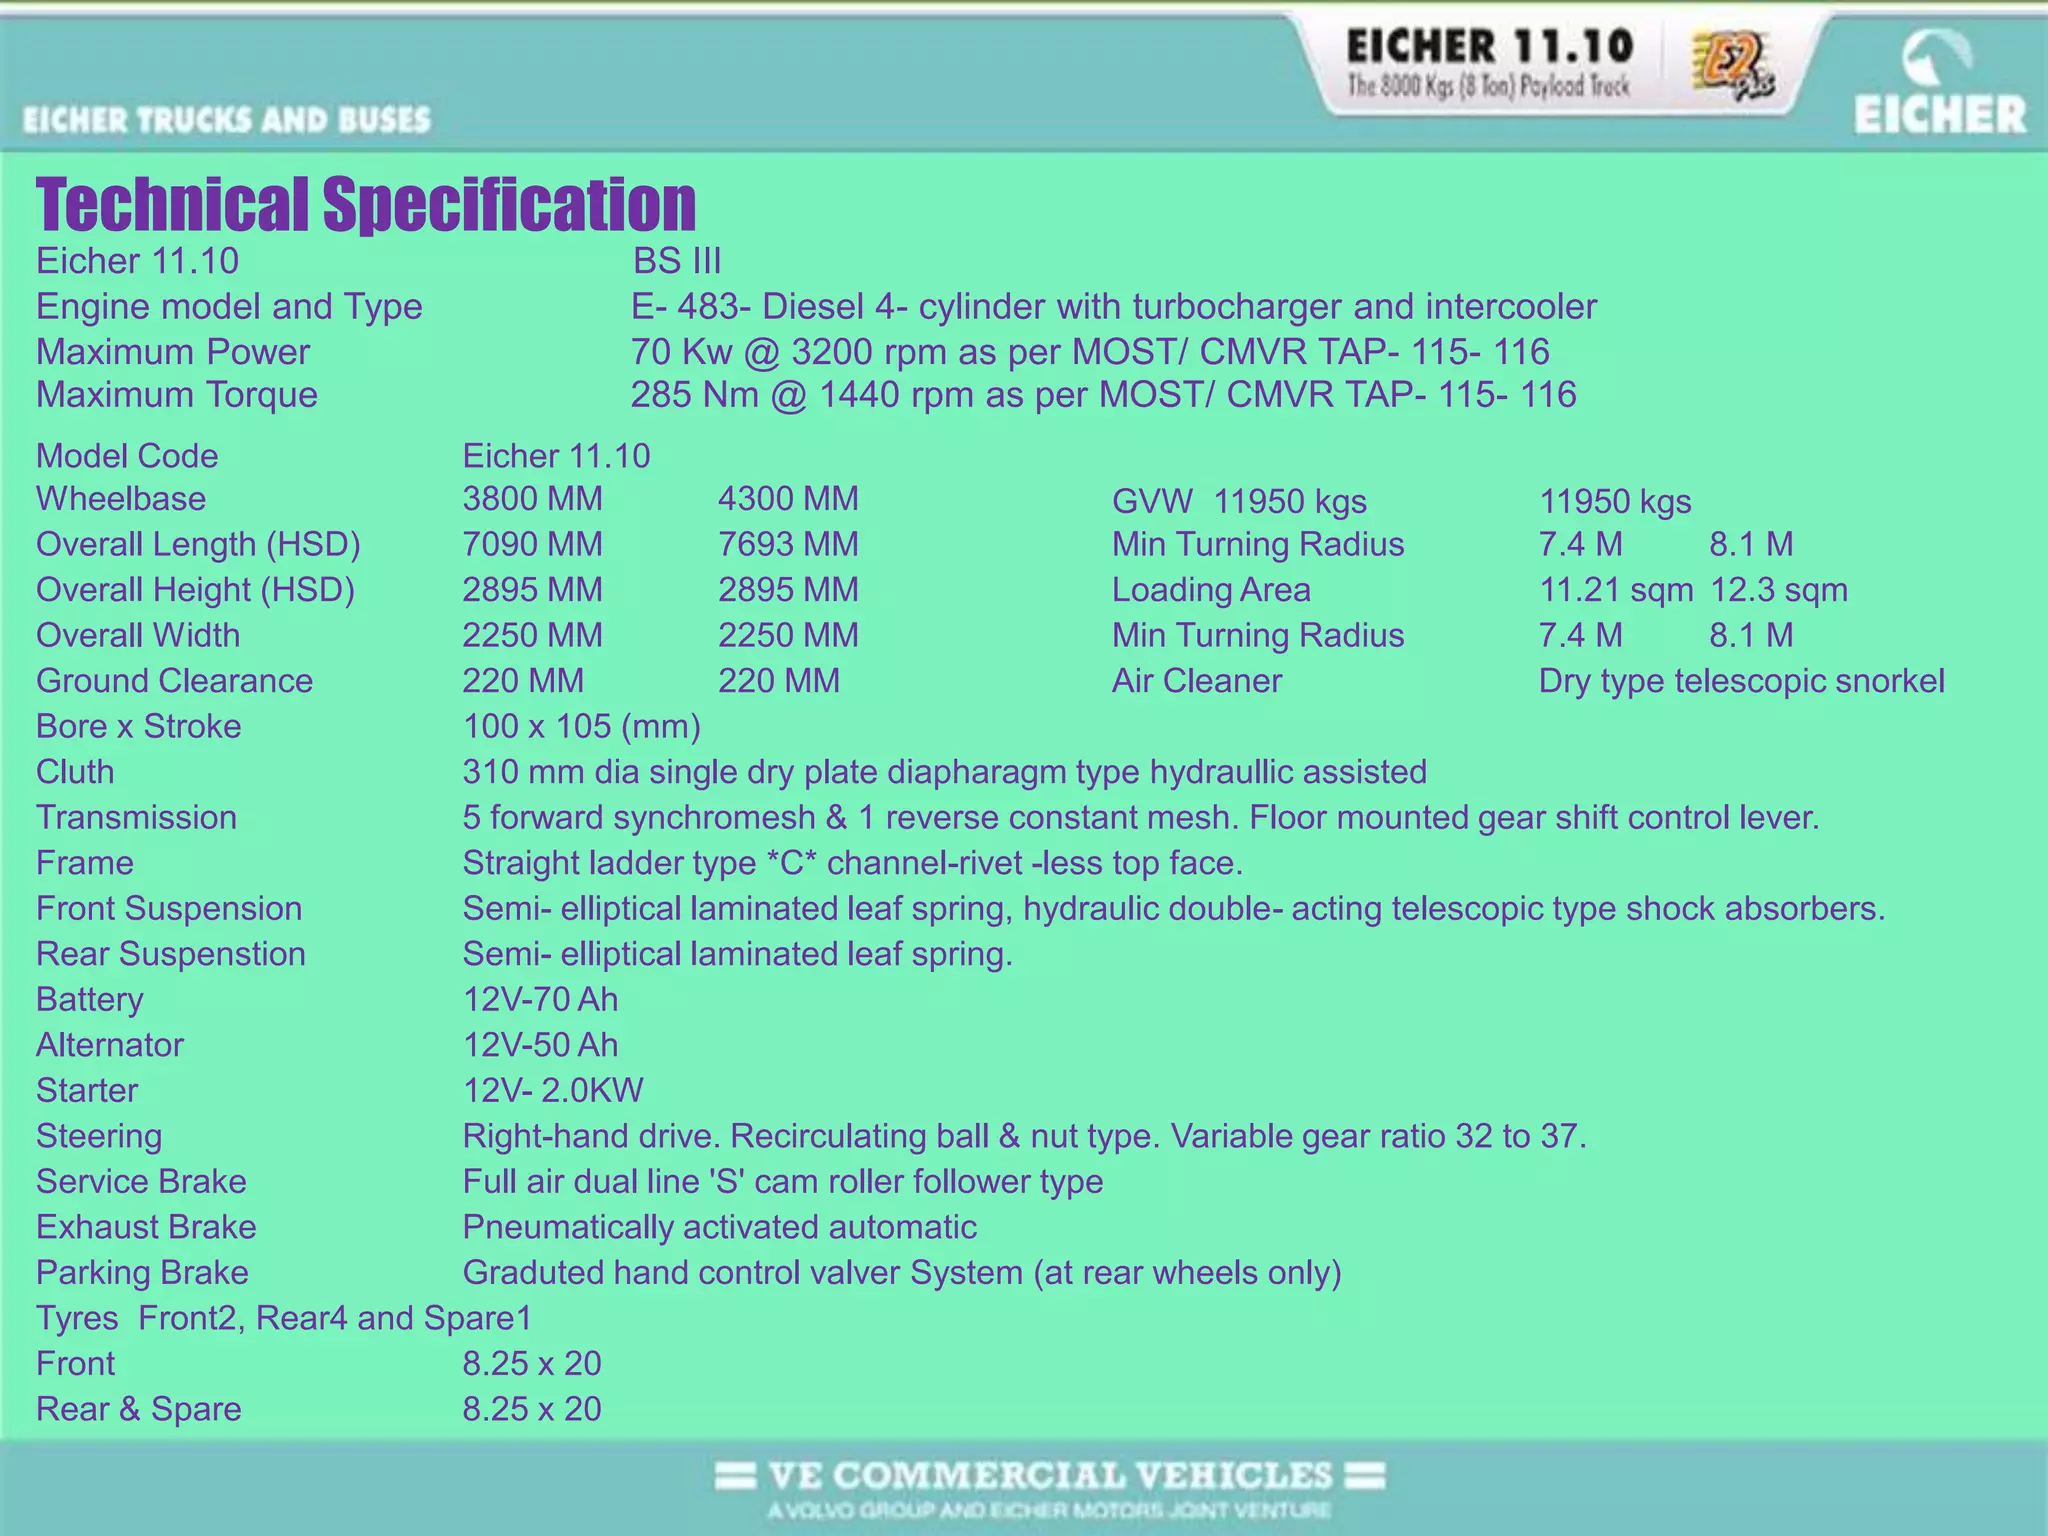Click the 12V-70 Ah battery value
Image resolution: width=2048 pixels, height=1536 pixels.
pos(540,999)
